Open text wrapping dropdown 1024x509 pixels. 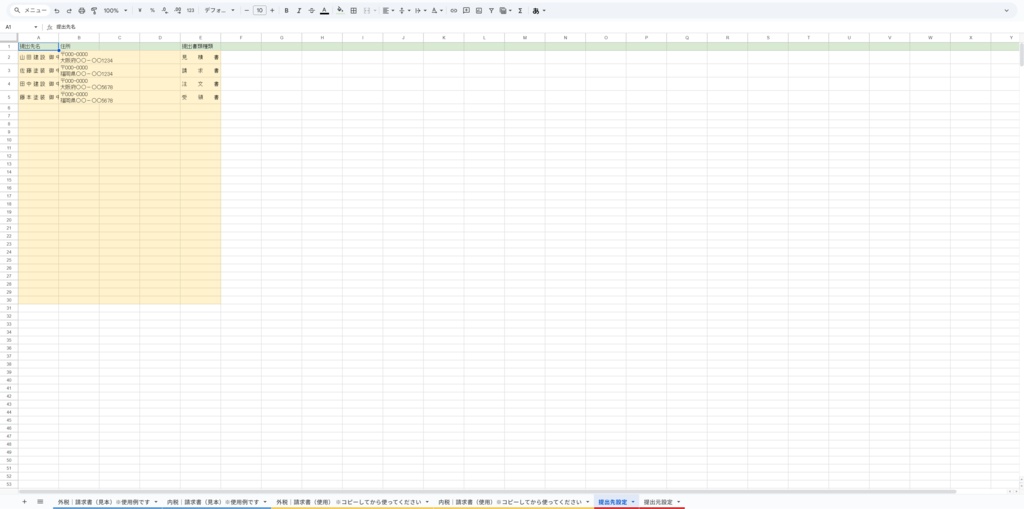pyautogui.click(x=421, y=10)
